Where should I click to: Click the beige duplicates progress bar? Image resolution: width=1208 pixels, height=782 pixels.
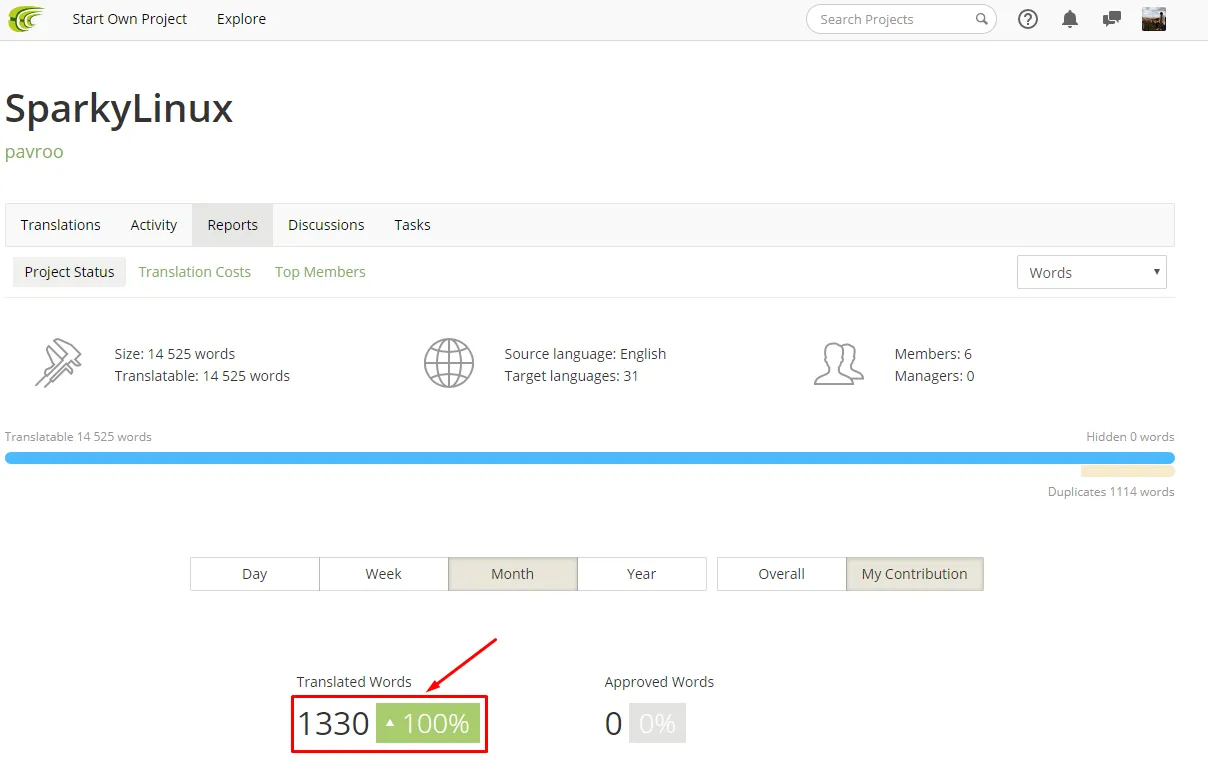[x=1128, y=471]
